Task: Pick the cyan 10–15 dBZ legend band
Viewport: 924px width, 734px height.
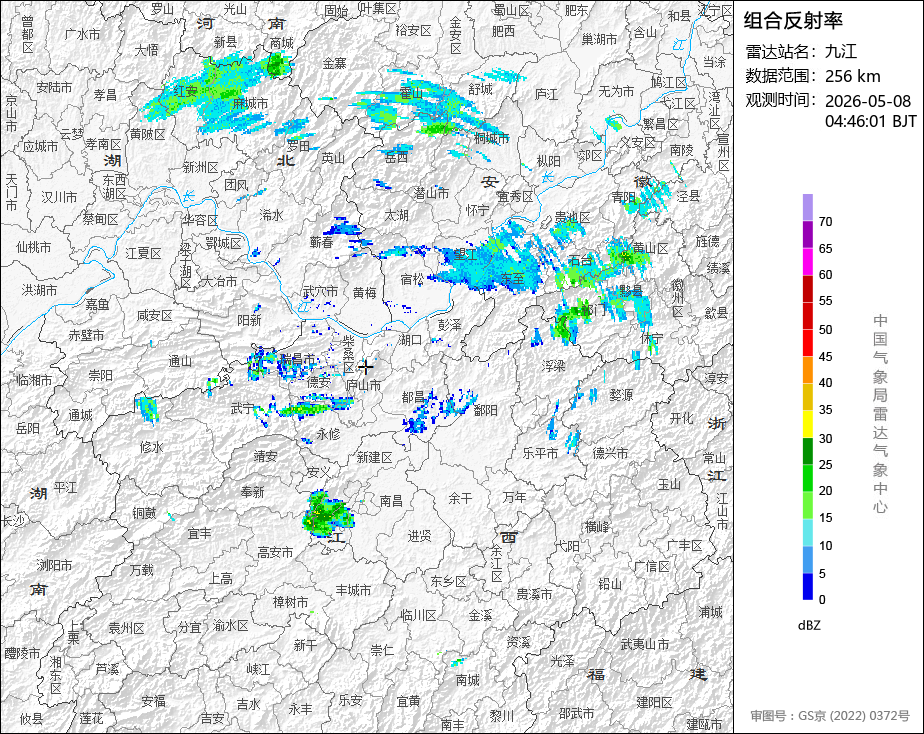Action: 807,532
